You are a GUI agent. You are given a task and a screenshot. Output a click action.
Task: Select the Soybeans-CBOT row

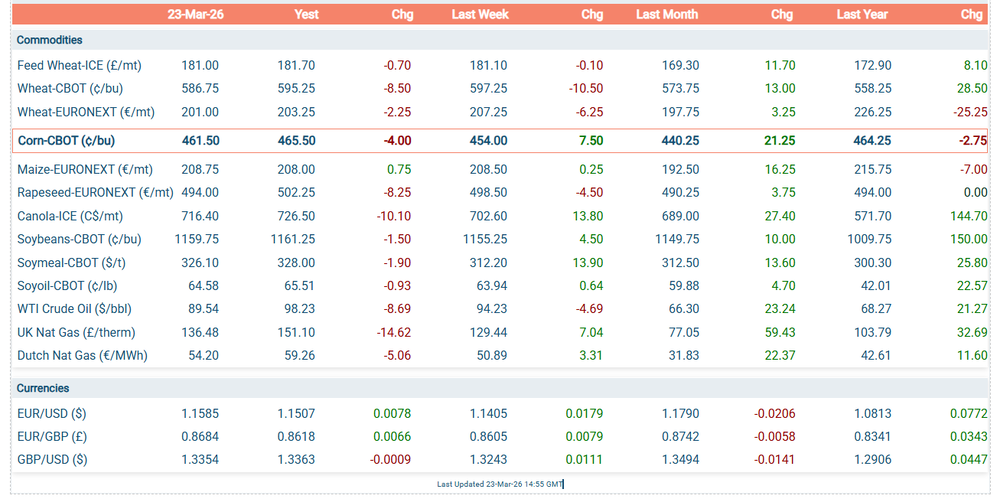500,239
